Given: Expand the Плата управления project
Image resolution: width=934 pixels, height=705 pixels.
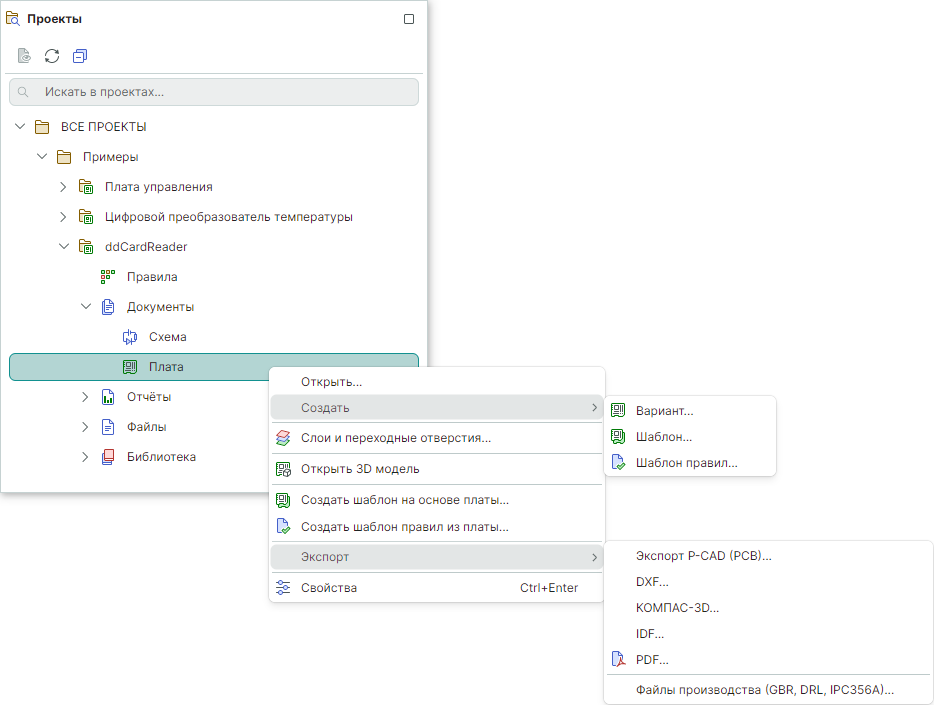Looking at the screenshot, I should [62, 187].
